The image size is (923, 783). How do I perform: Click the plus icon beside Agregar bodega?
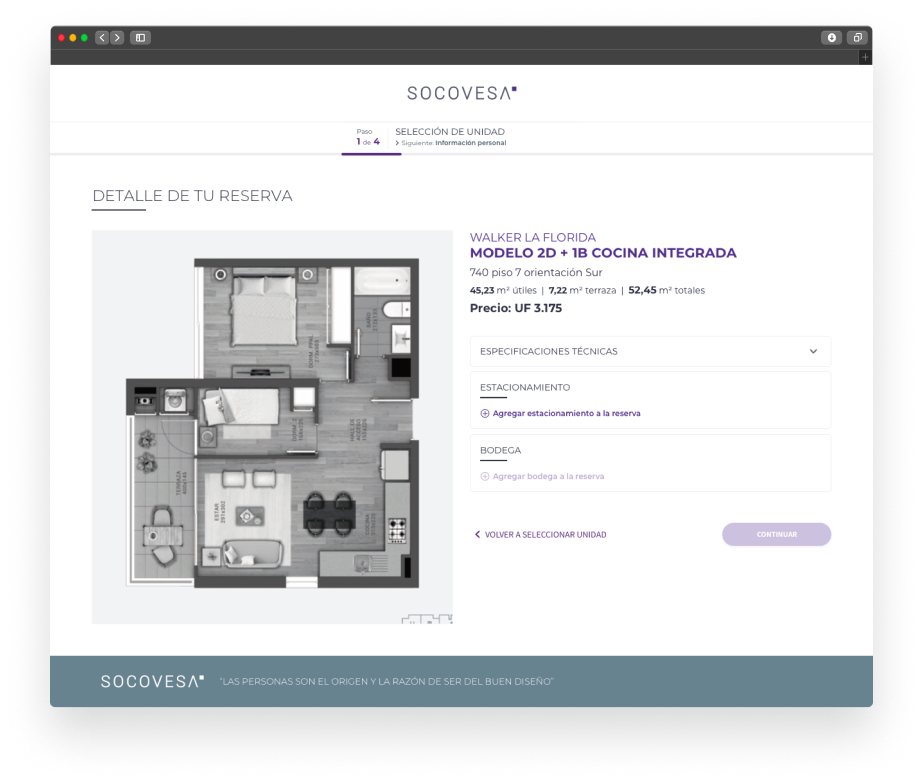coord(485,476)
